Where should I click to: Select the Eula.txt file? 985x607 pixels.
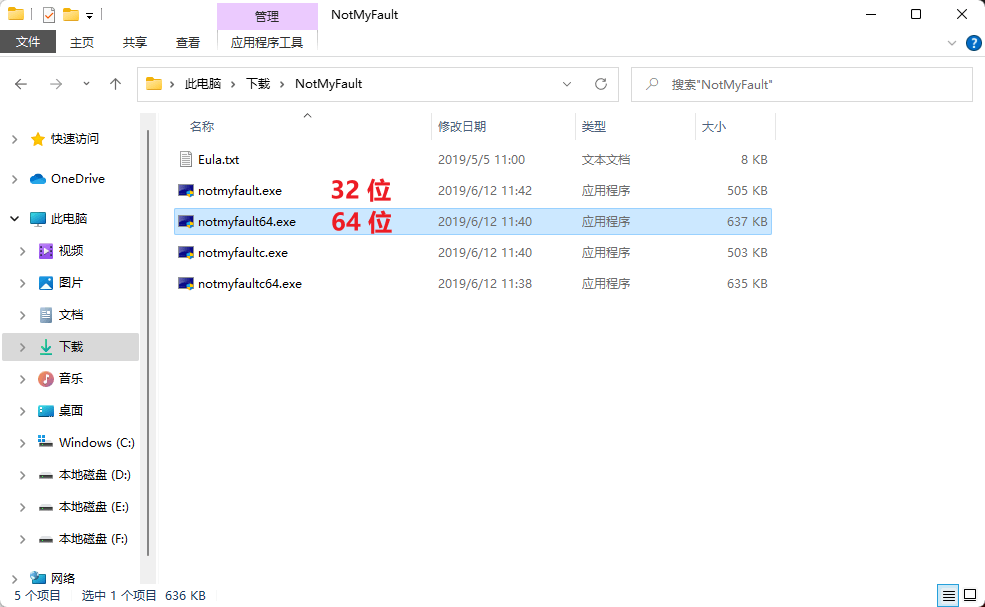click(x=218, y=160)
